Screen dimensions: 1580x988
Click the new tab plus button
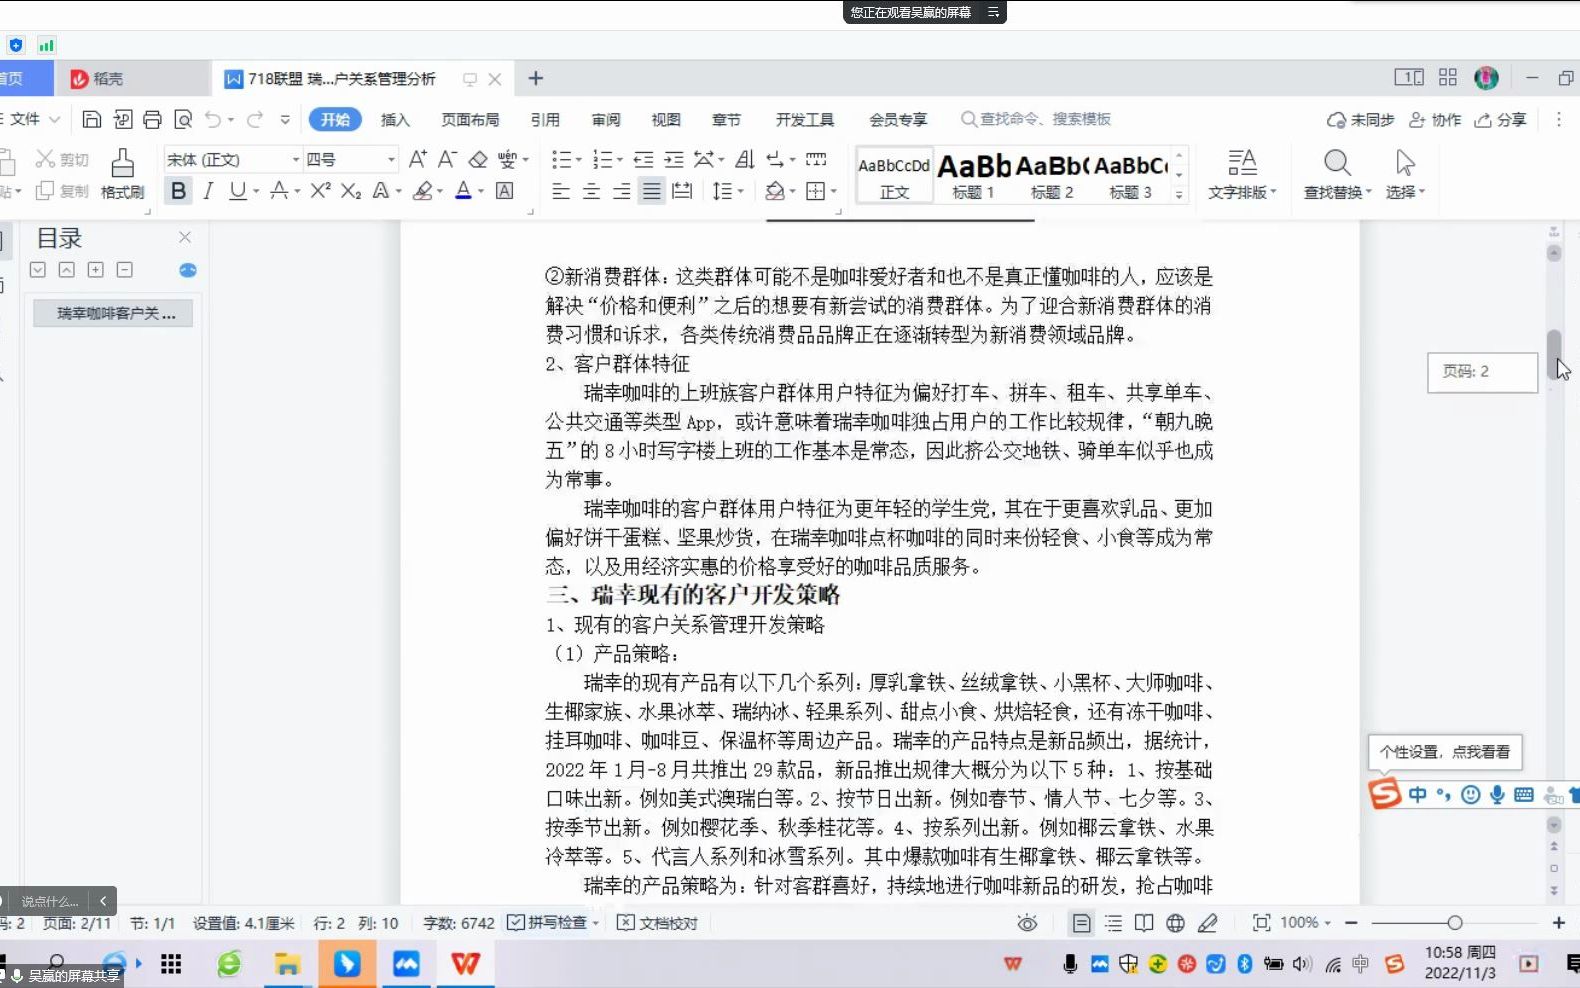point(536,78)
